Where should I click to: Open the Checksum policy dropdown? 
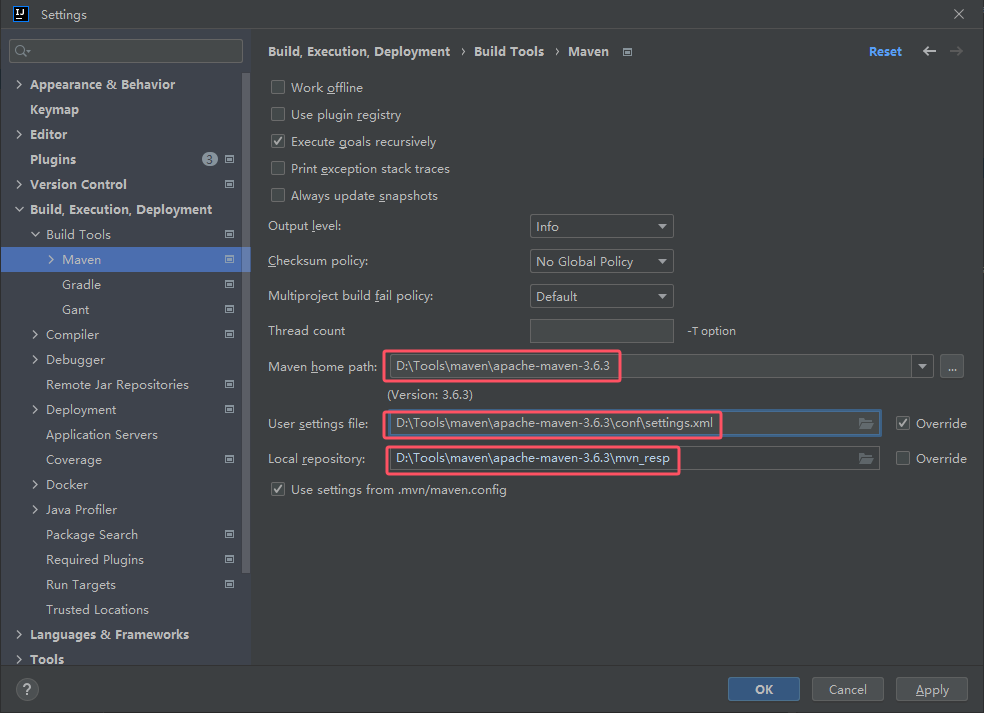click(601, 261)
